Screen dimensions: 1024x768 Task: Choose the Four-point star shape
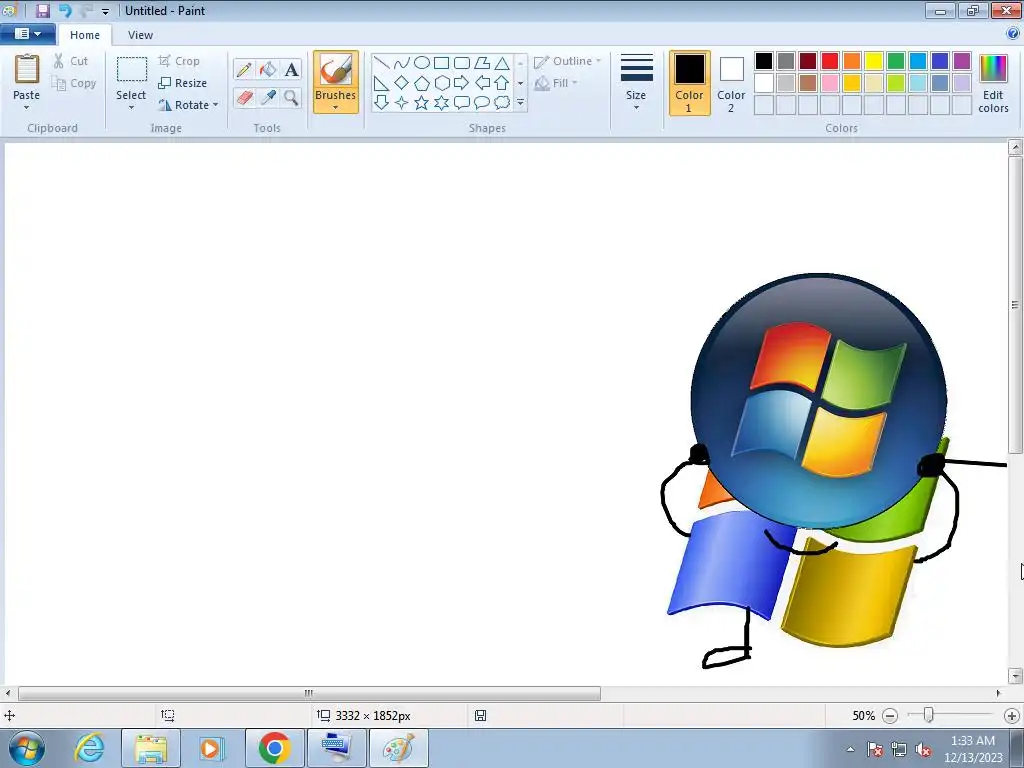pyautogui.click(x=402, y=103)
